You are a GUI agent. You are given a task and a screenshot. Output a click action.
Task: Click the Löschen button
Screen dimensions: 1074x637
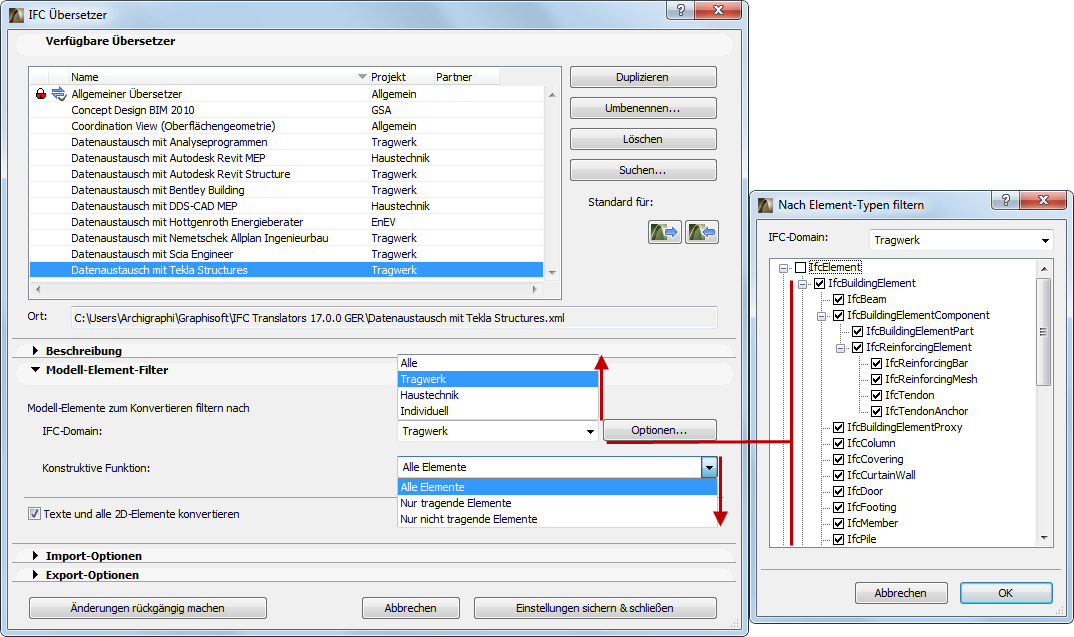pos(642,139)
